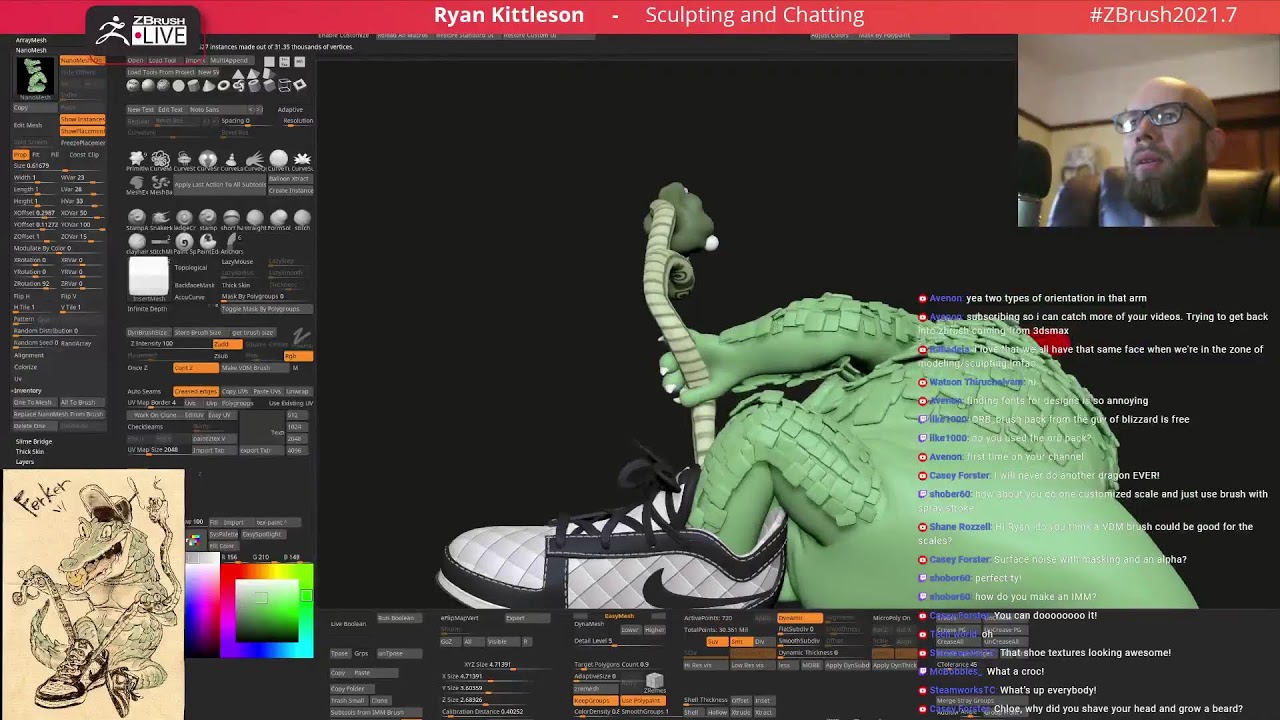1280x720 pixels.
Task: Disable Creased edges for UV seams
Action: [x=195, y=391]
